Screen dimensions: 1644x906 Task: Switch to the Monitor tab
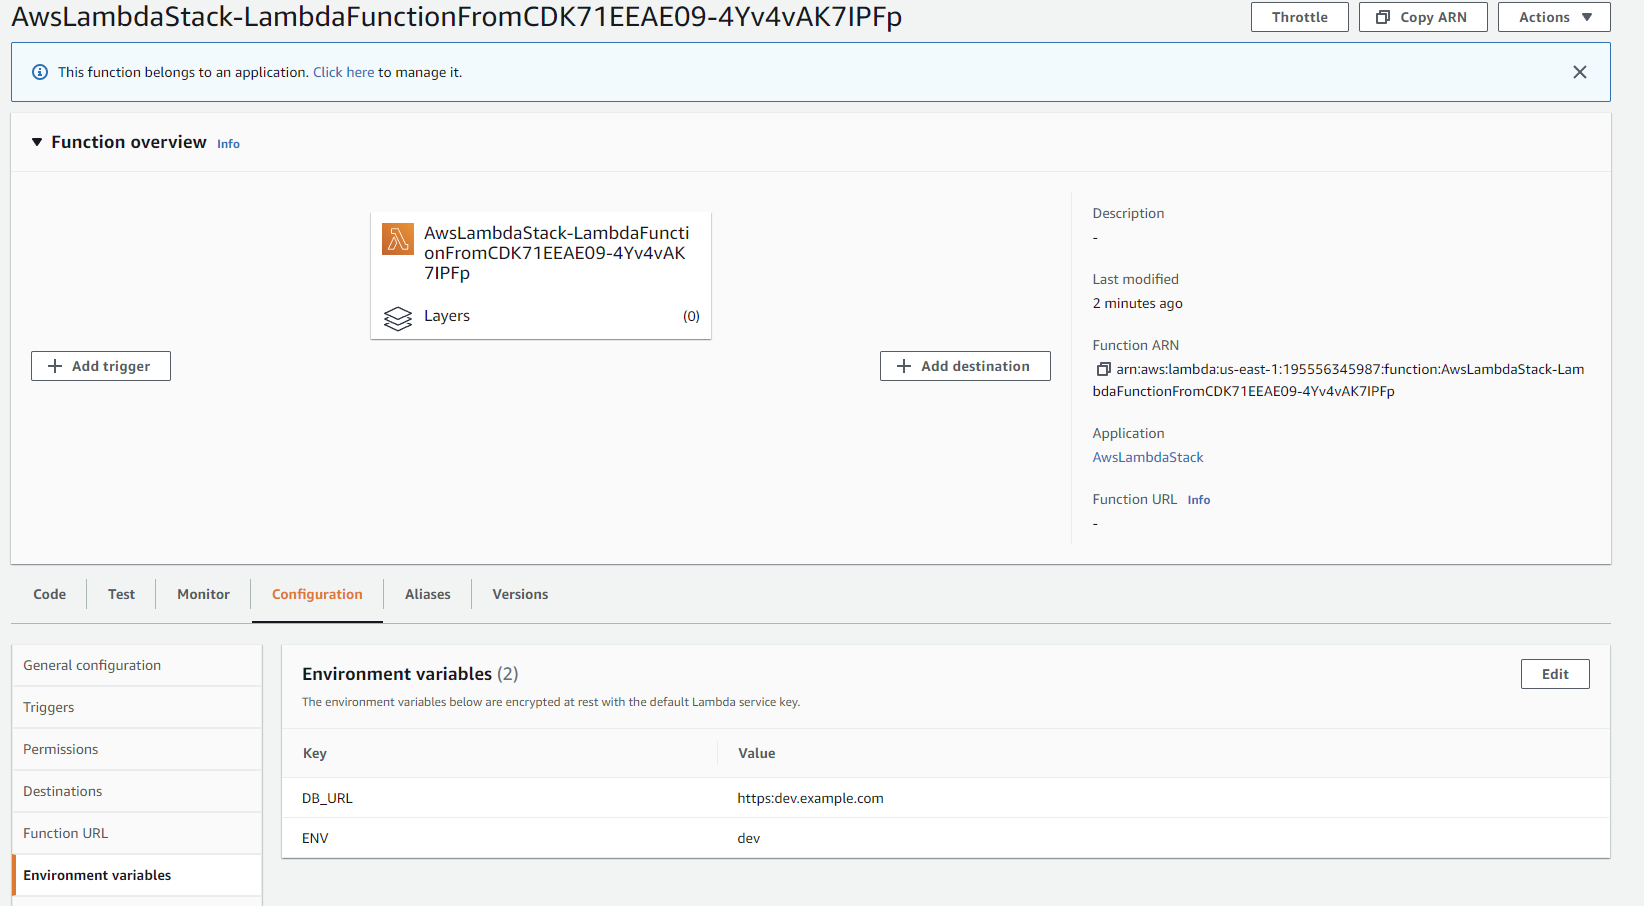tap(202, 594)
